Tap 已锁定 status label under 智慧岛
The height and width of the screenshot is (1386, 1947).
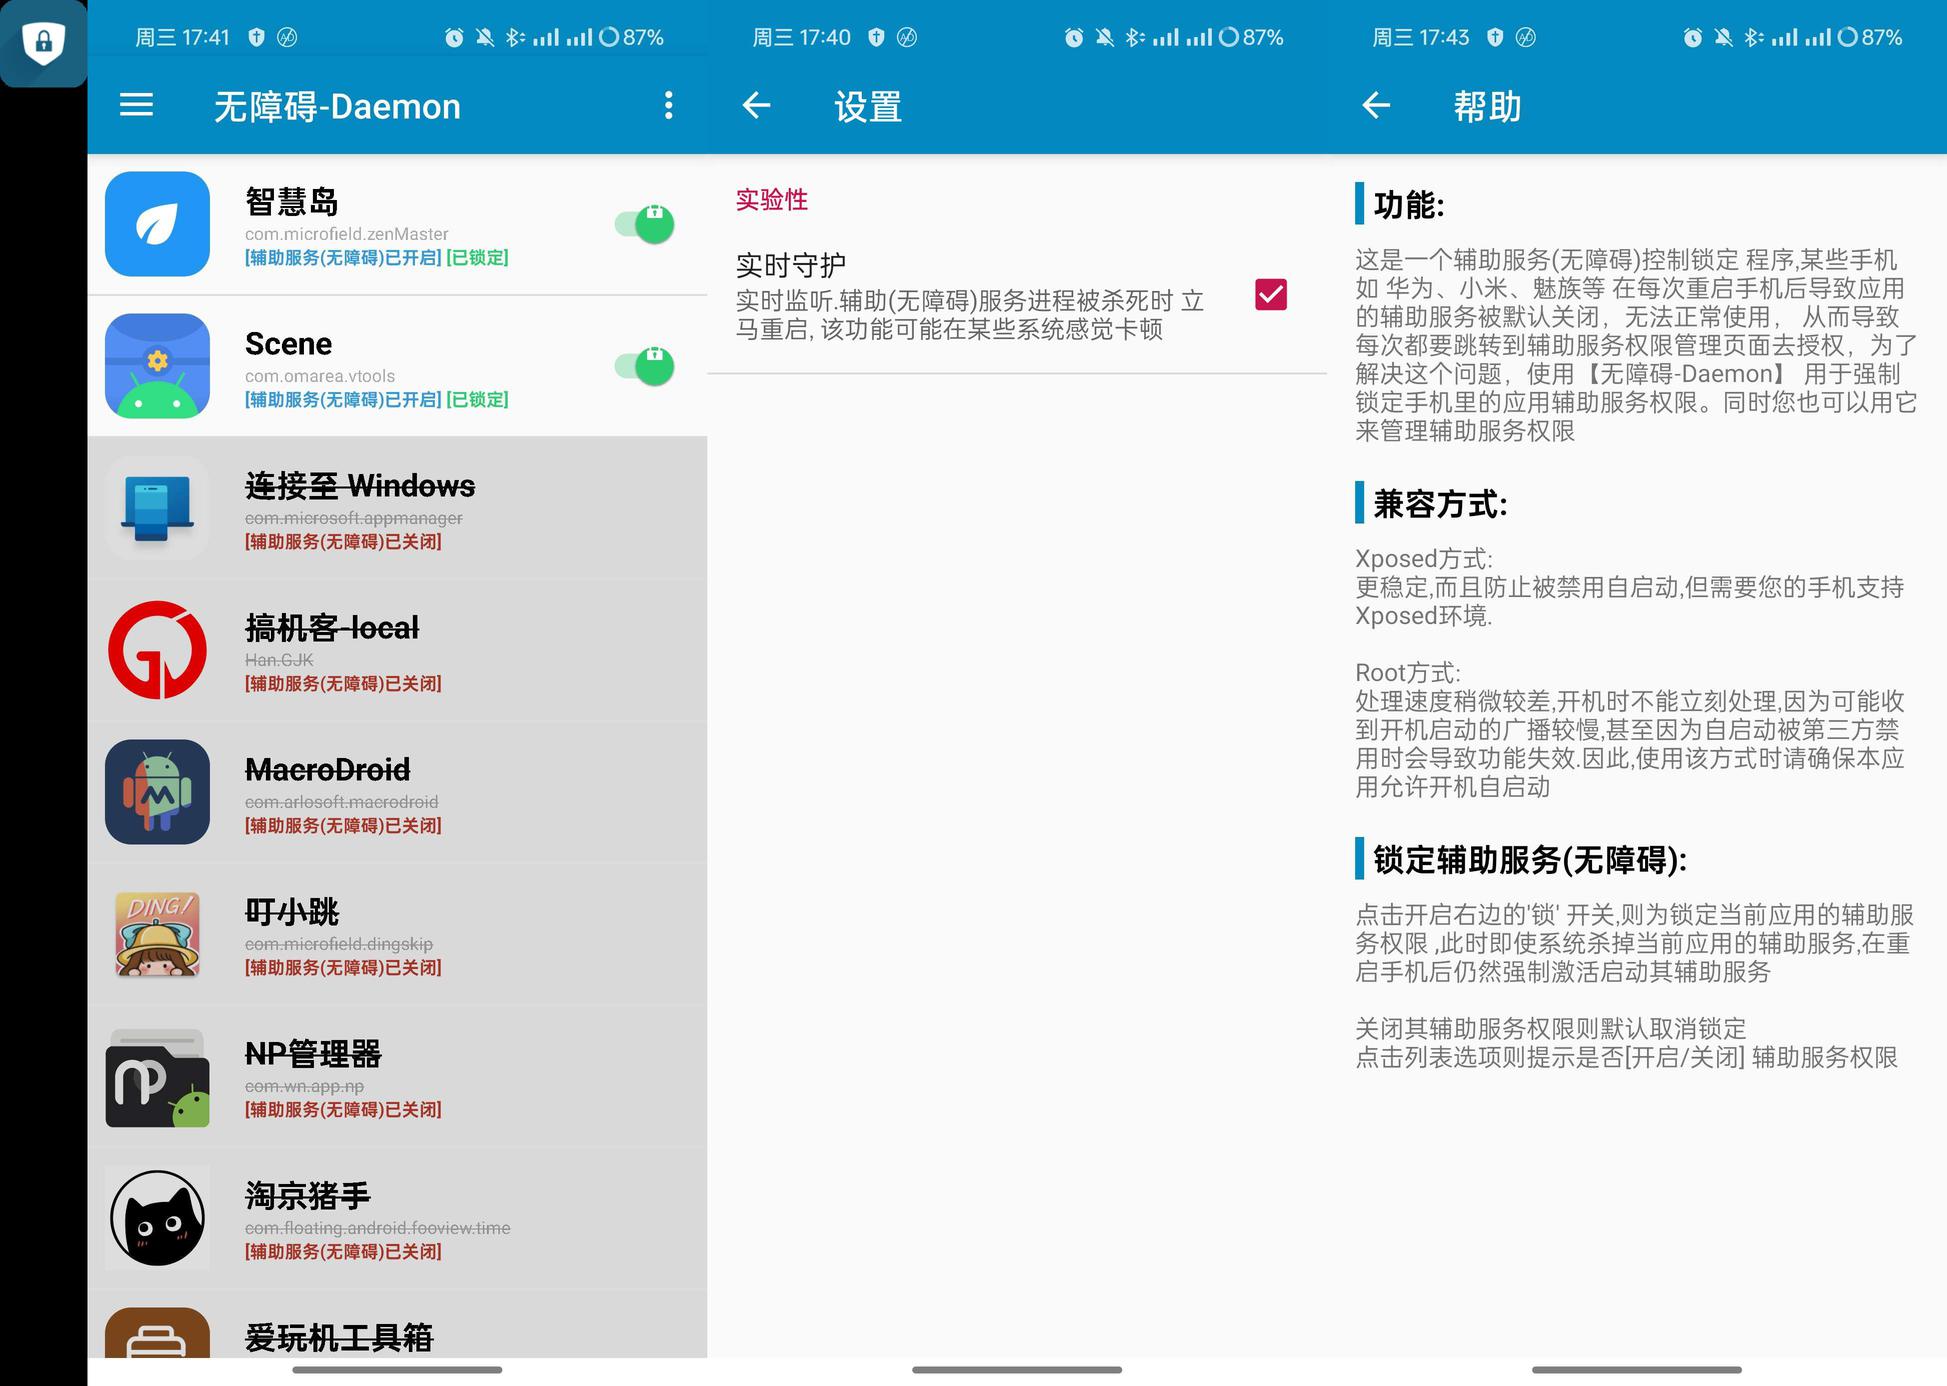(x=477, y=258)
